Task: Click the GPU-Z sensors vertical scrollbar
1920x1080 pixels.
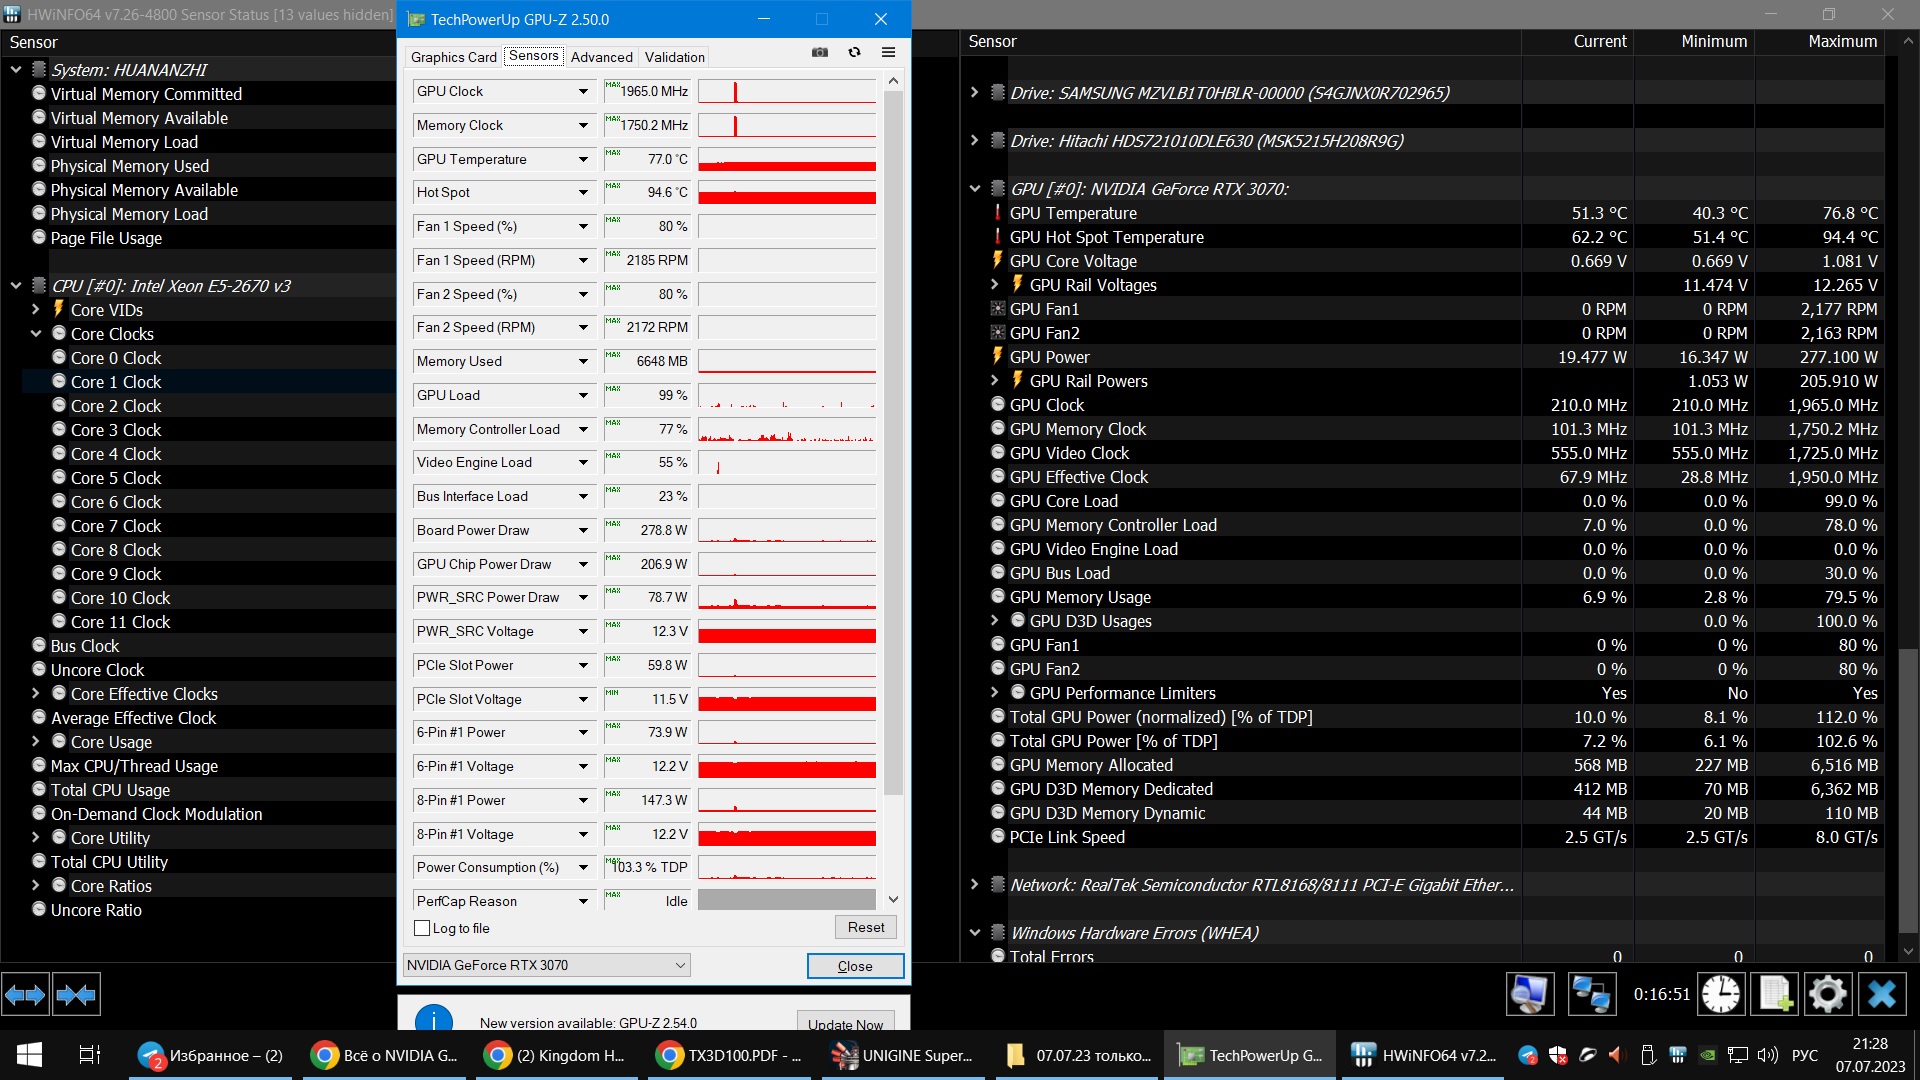Action: 893,444
